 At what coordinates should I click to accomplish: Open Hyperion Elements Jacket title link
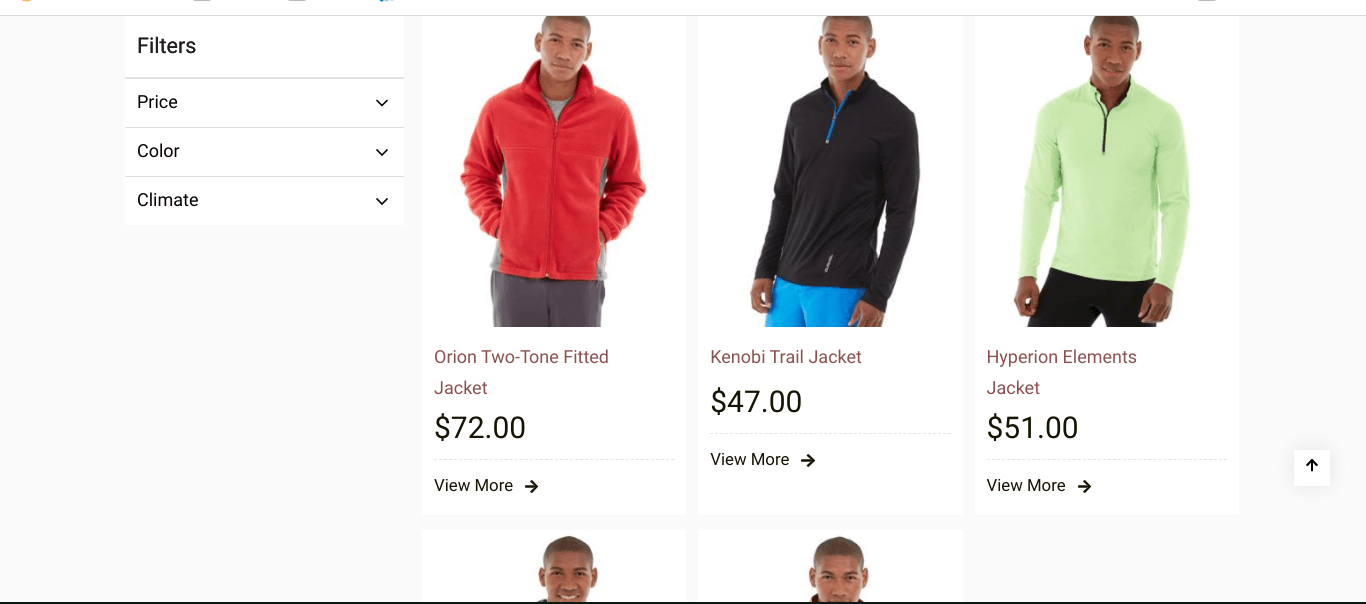point(1061,372)
